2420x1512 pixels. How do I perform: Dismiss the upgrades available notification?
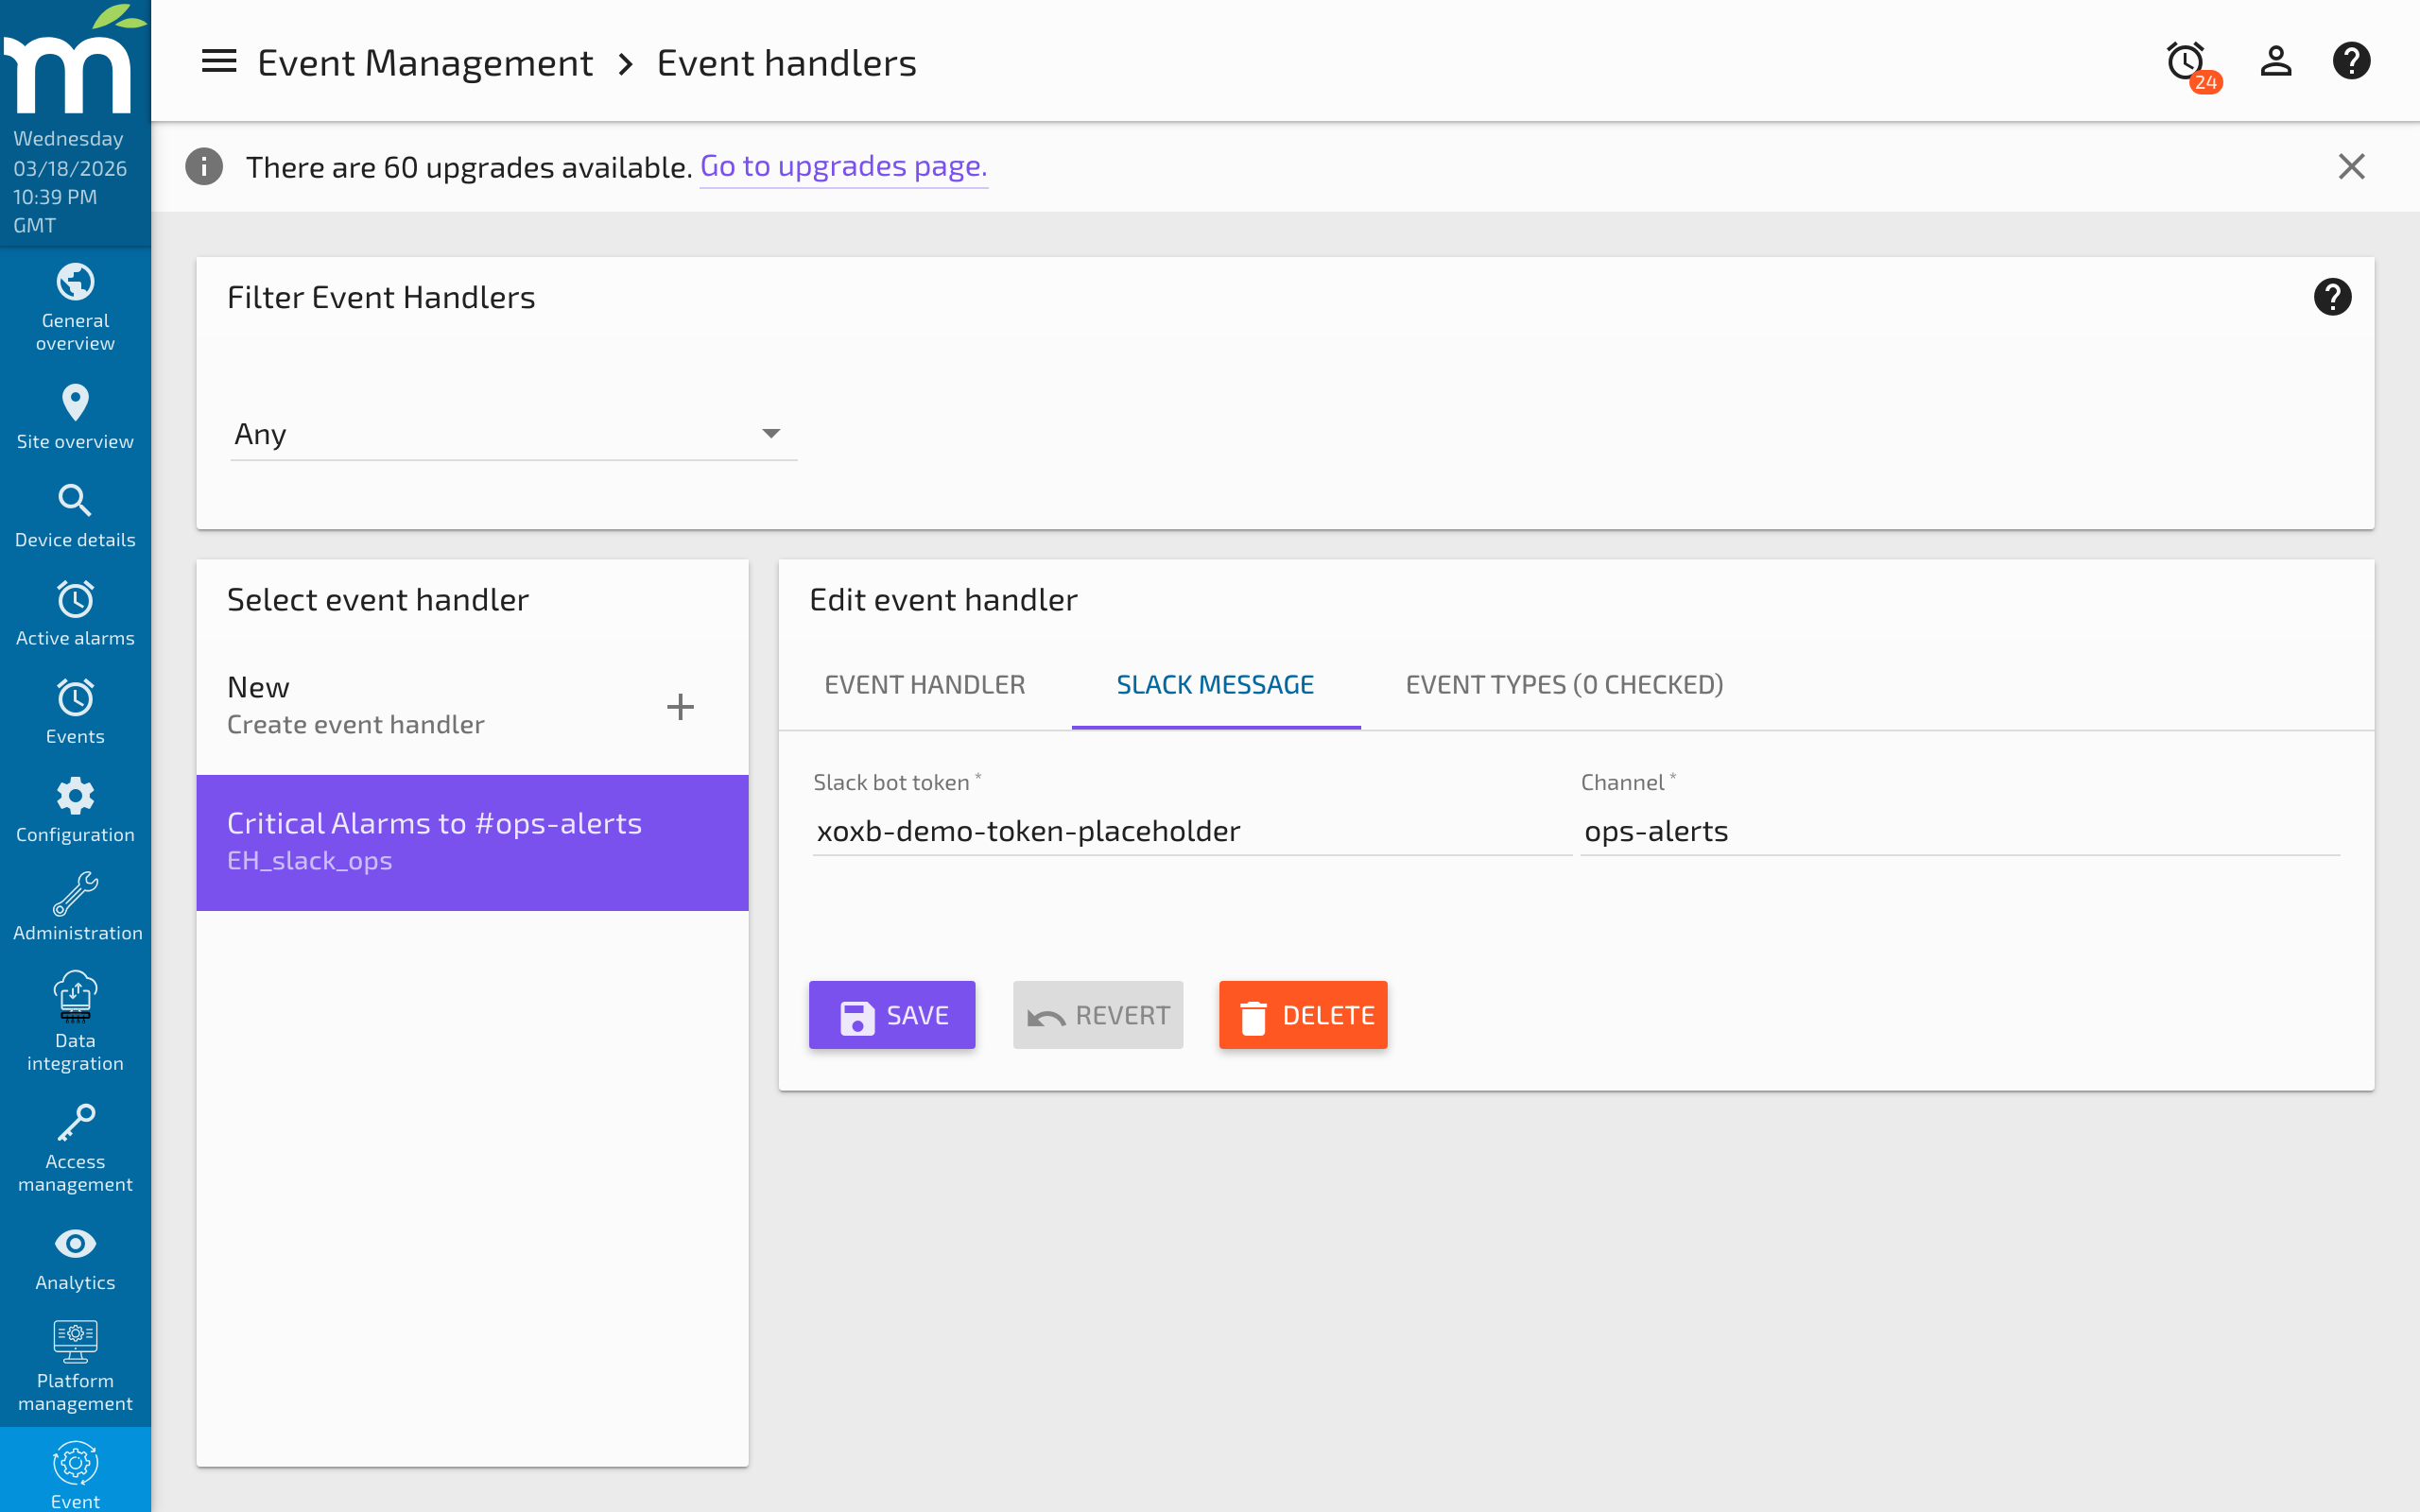click(x=2352, y=166)
